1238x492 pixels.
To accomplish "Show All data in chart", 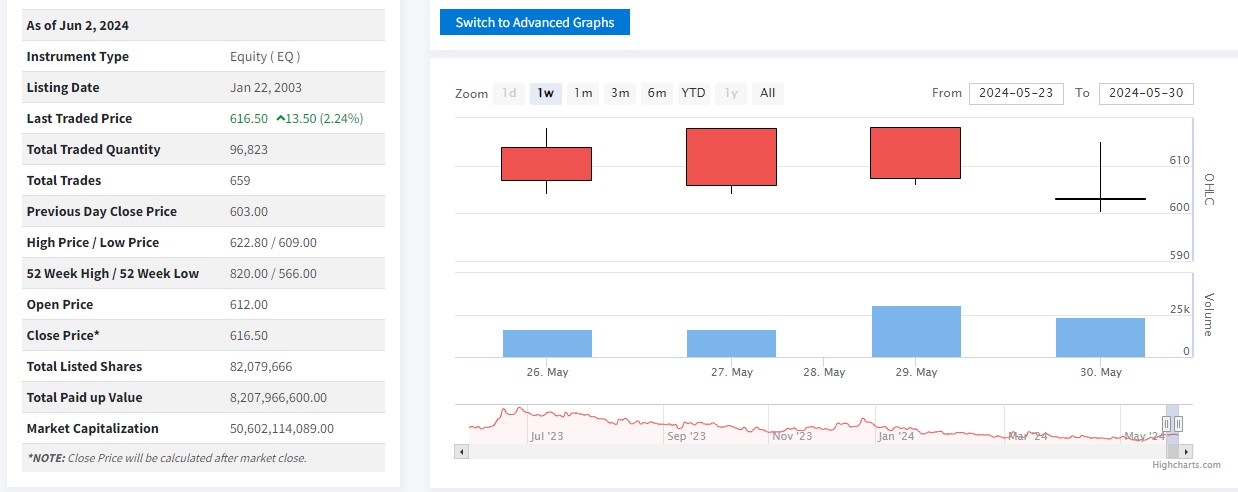I will tap(767, 93).
